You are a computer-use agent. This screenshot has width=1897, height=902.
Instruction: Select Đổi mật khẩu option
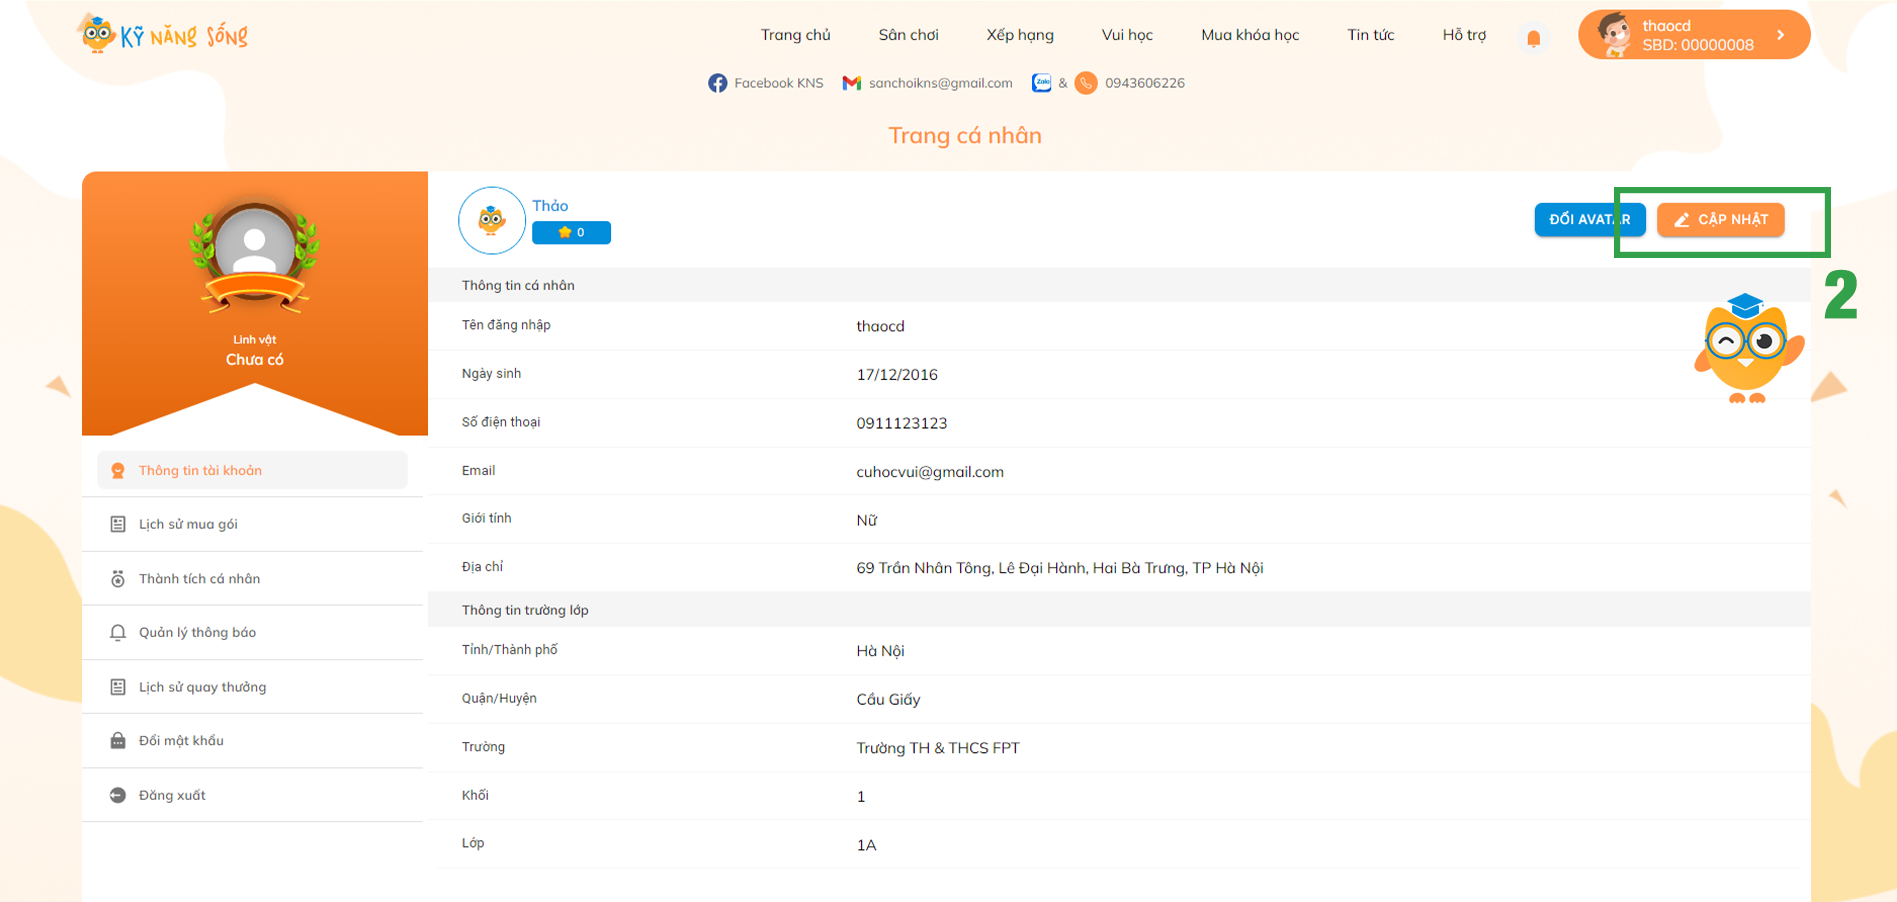coord(181,741)
